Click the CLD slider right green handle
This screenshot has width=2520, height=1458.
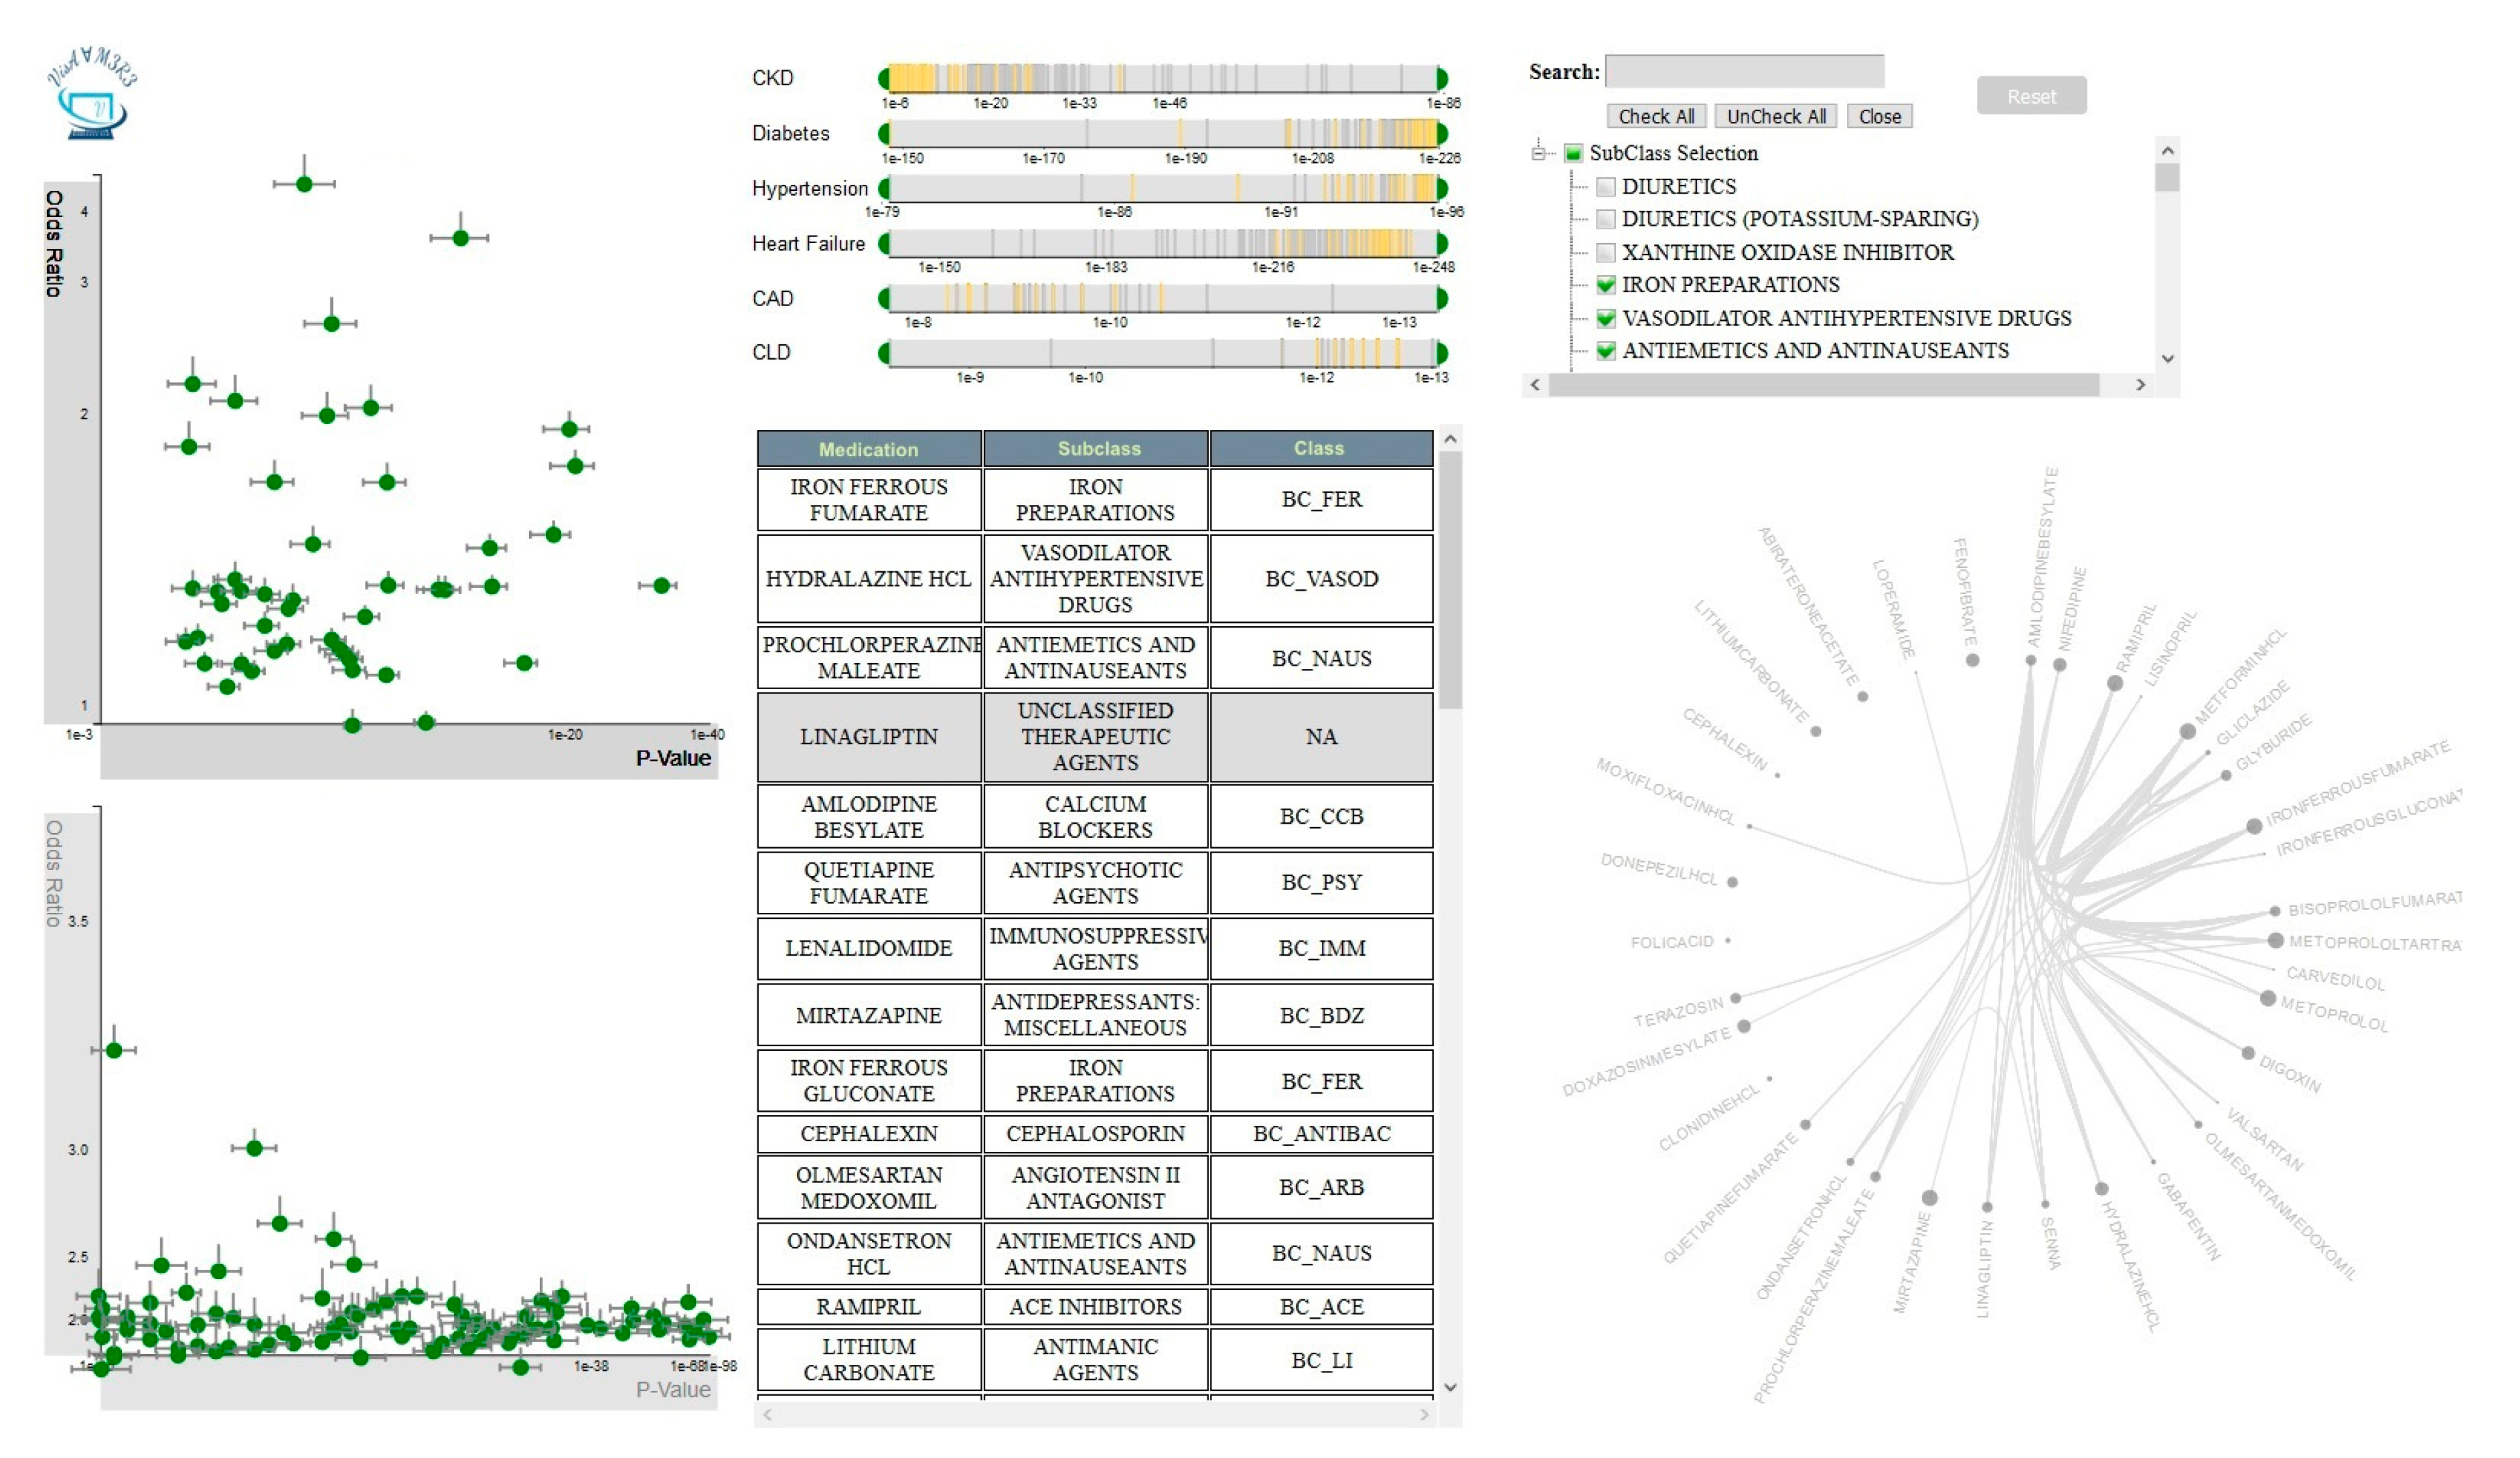click(x=1442, y=353)
